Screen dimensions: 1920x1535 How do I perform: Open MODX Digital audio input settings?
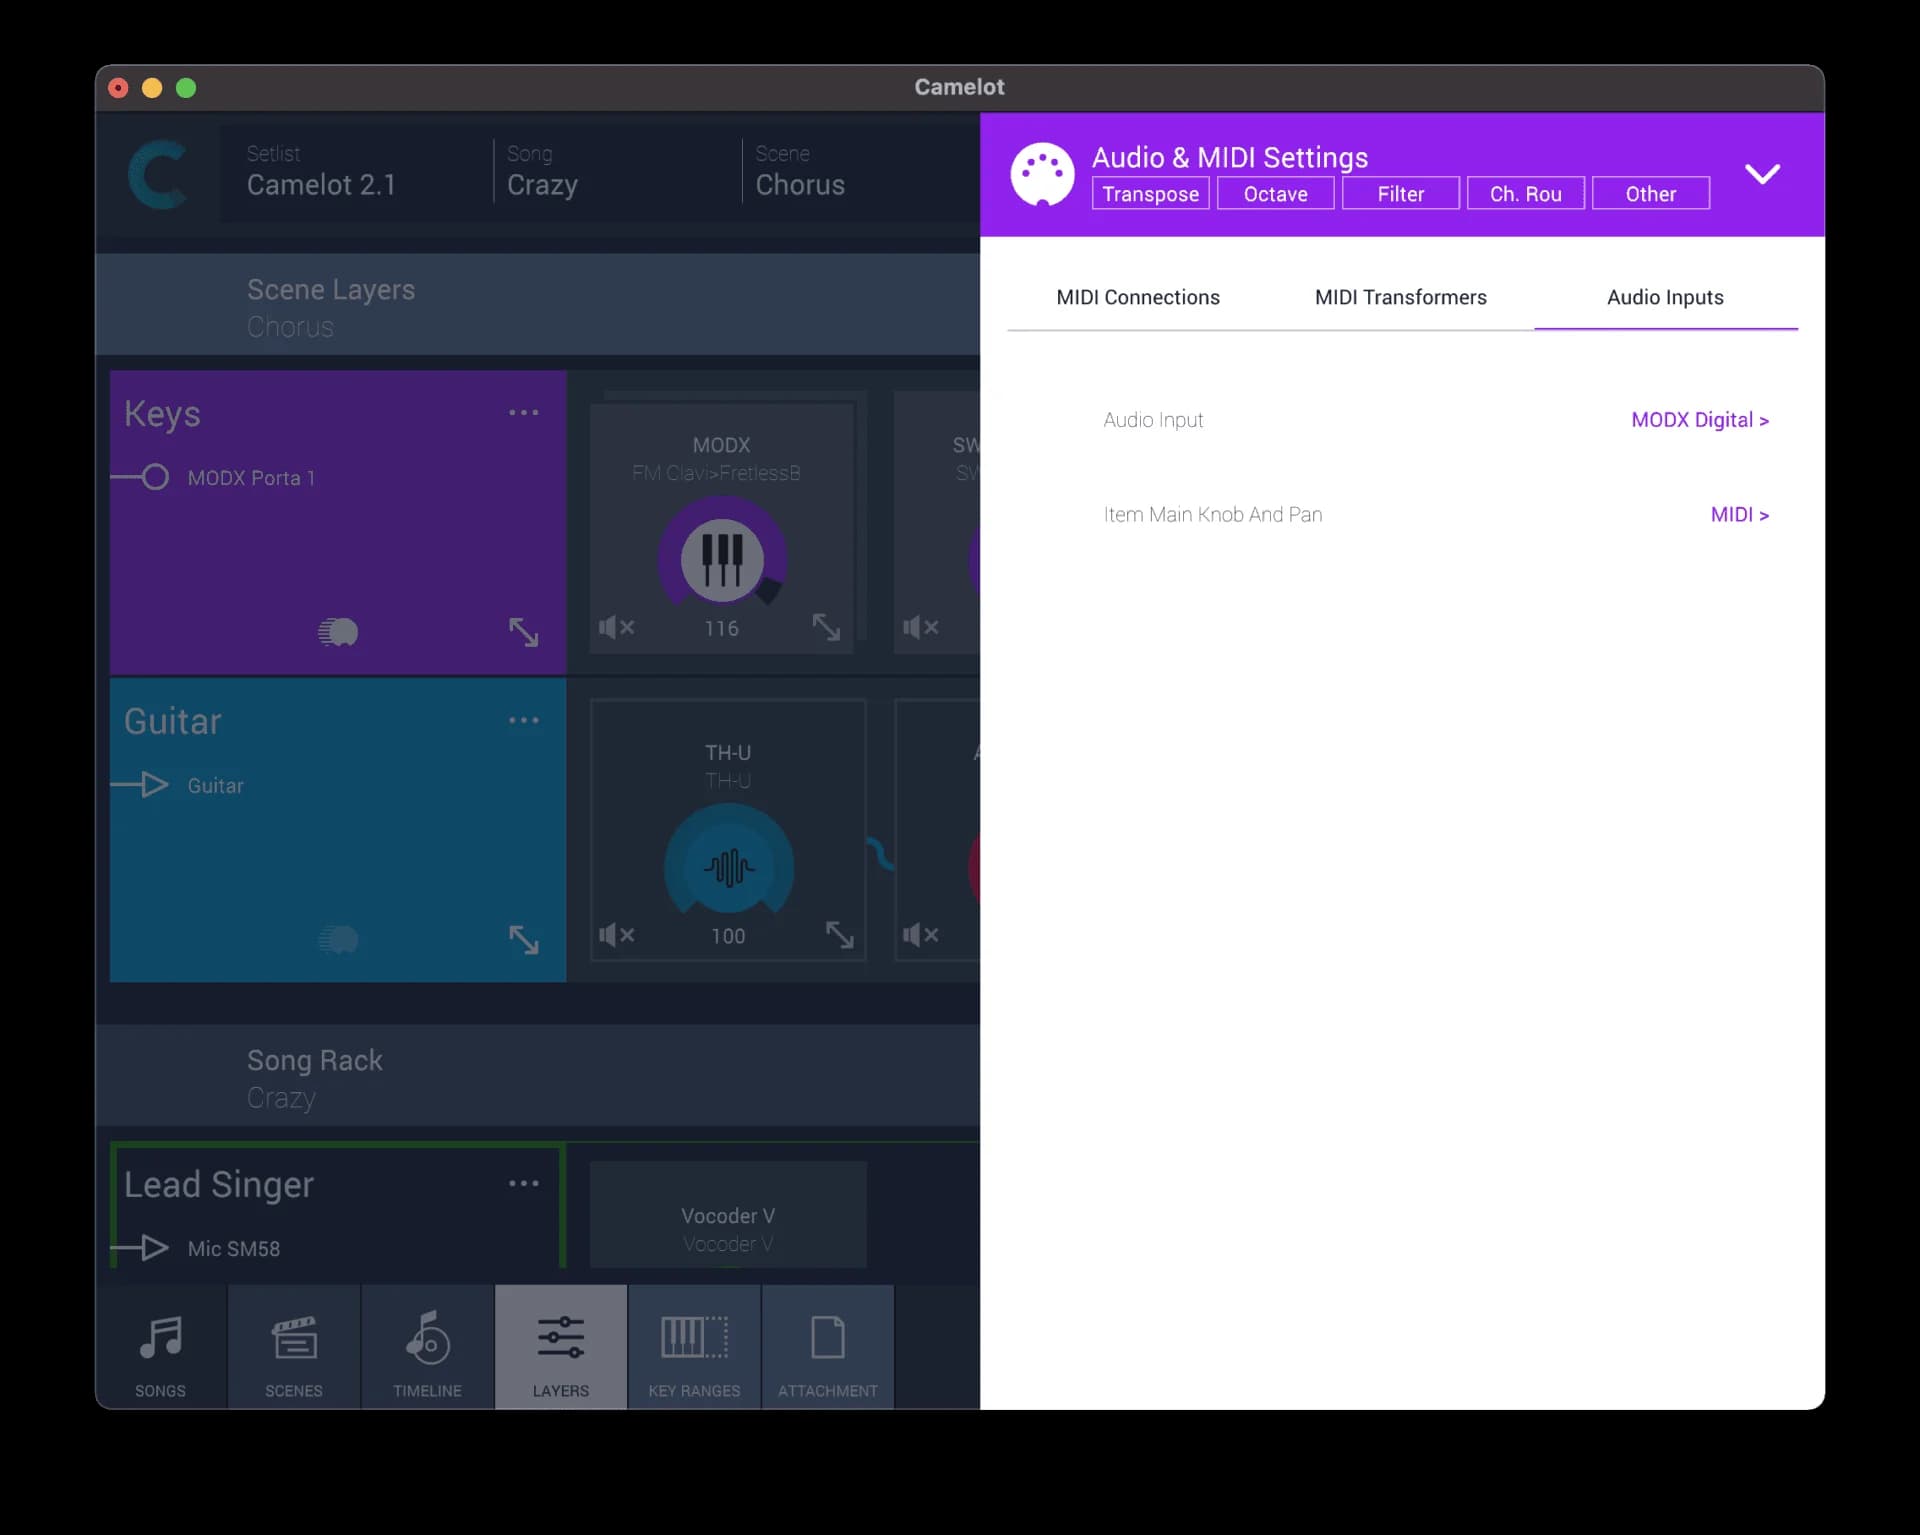click(1699, 420)
